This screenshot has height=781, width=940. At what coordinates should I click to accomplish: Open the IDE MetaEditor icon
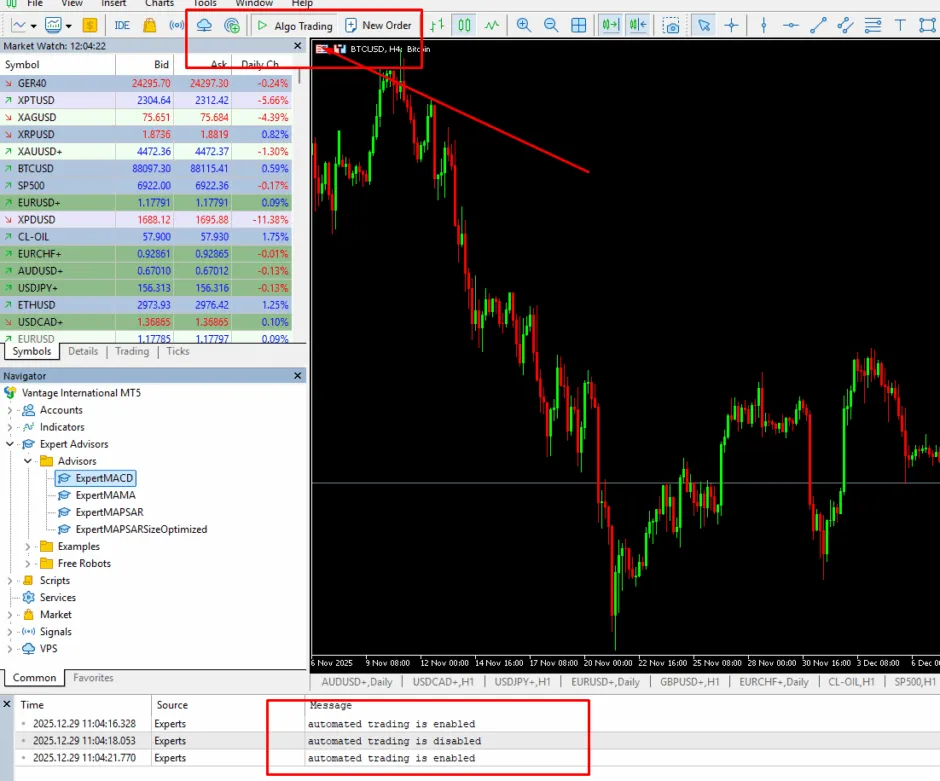click(x=122, y=25)
